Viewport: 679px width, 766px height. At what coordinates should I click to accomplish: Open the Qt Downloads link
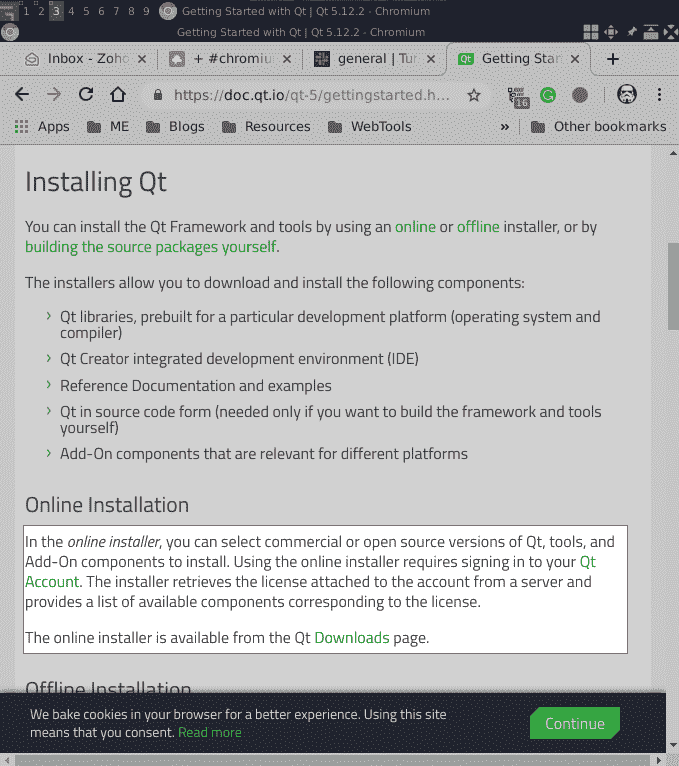pos(351,637)
